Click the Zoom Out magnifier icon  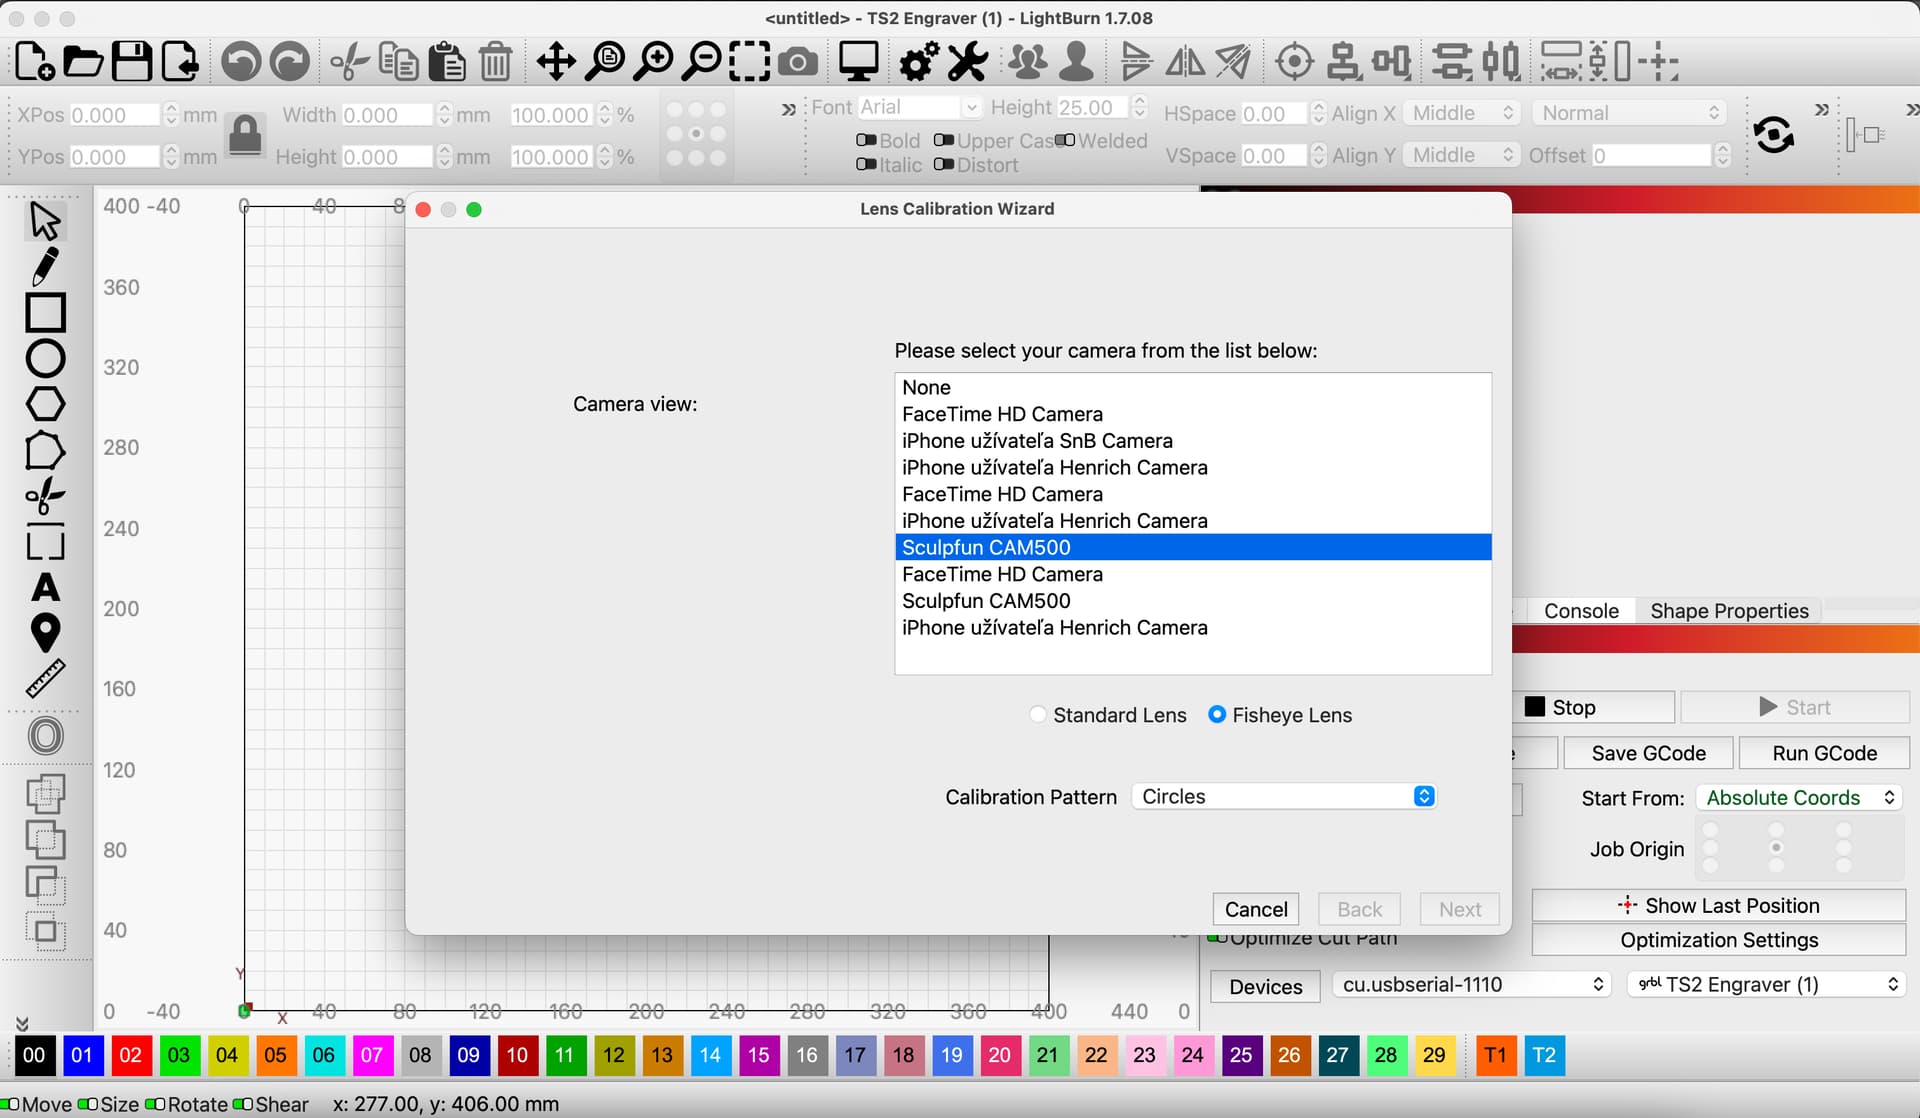point(702,62)
